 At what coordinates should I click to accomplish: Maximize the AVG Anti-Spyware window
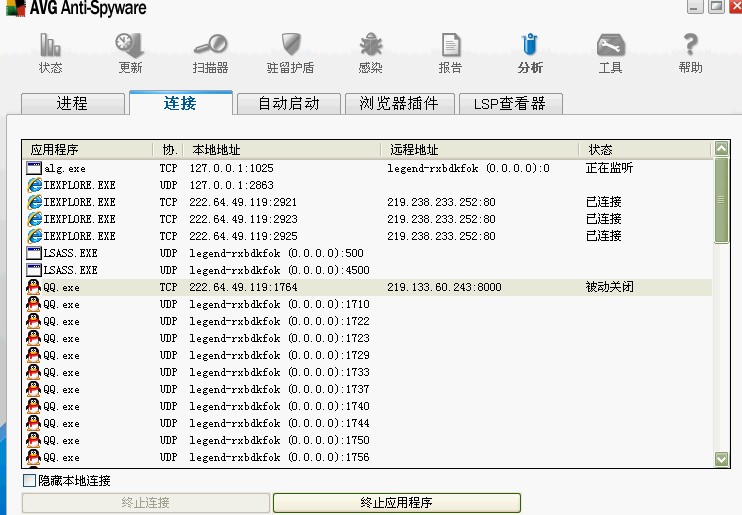pos(716,7)
